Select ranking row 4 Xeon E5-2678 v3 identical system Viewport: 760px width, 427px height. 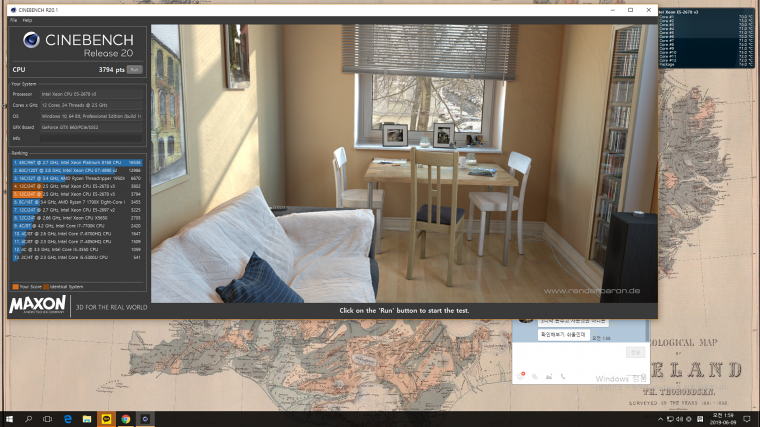[77, 186]
